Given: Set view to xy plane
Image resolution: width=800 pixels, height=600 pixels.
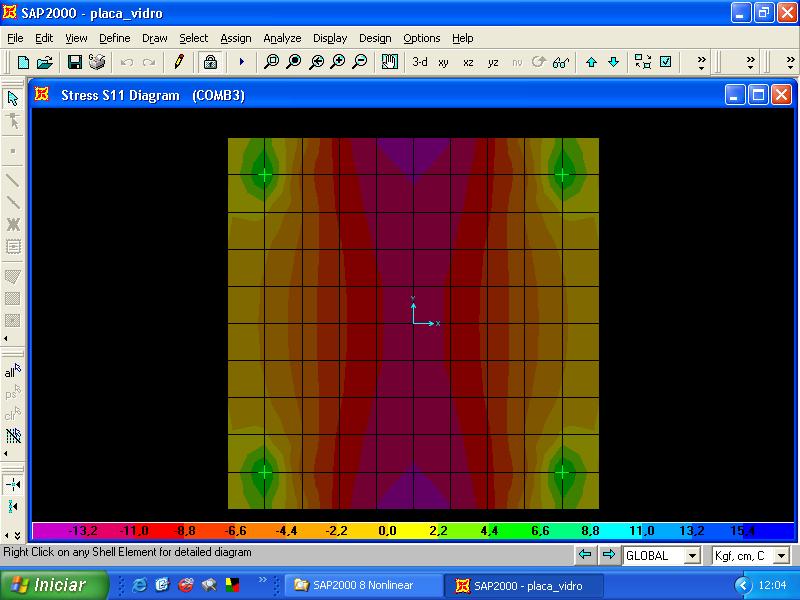Looking at the screenshot, I should coord(443,62).
